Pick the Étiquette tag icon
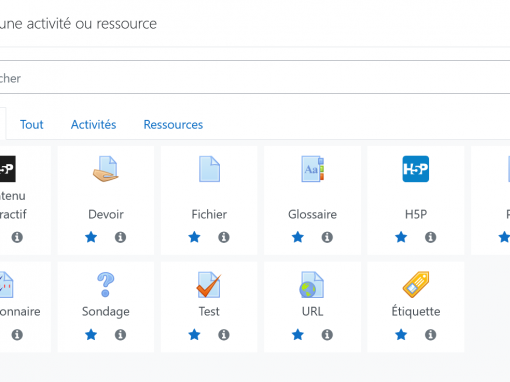510x382 pixels. pos(416,285)
